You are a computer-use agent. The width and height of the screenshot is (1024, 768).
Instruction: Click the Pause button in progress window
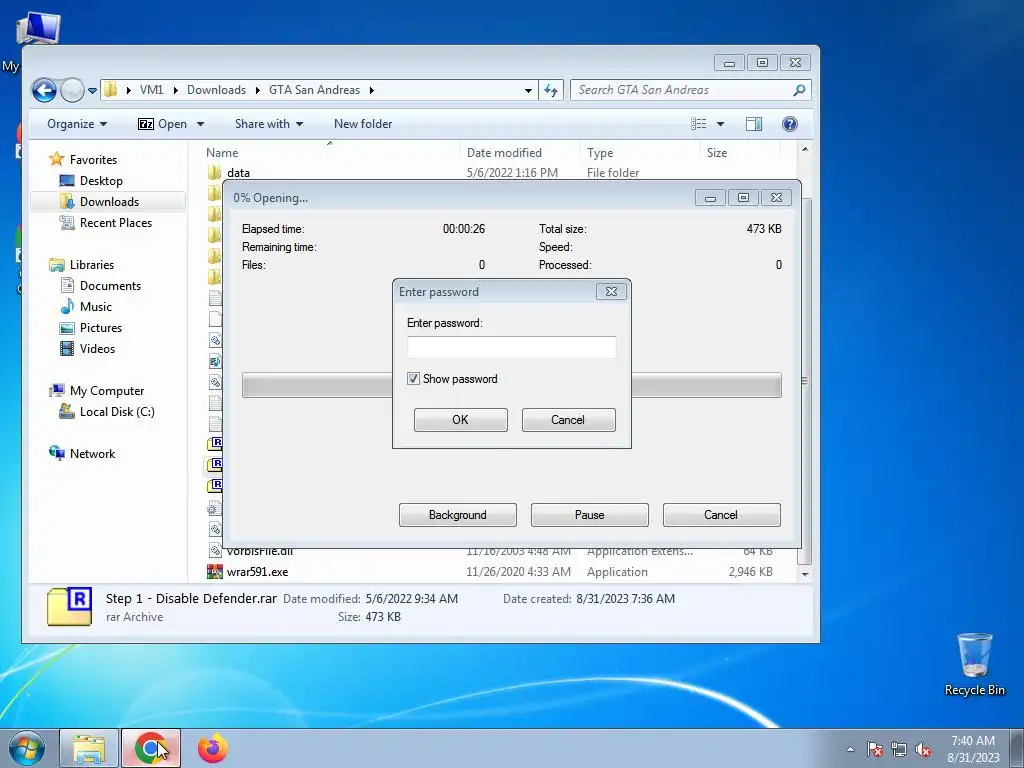590,515
